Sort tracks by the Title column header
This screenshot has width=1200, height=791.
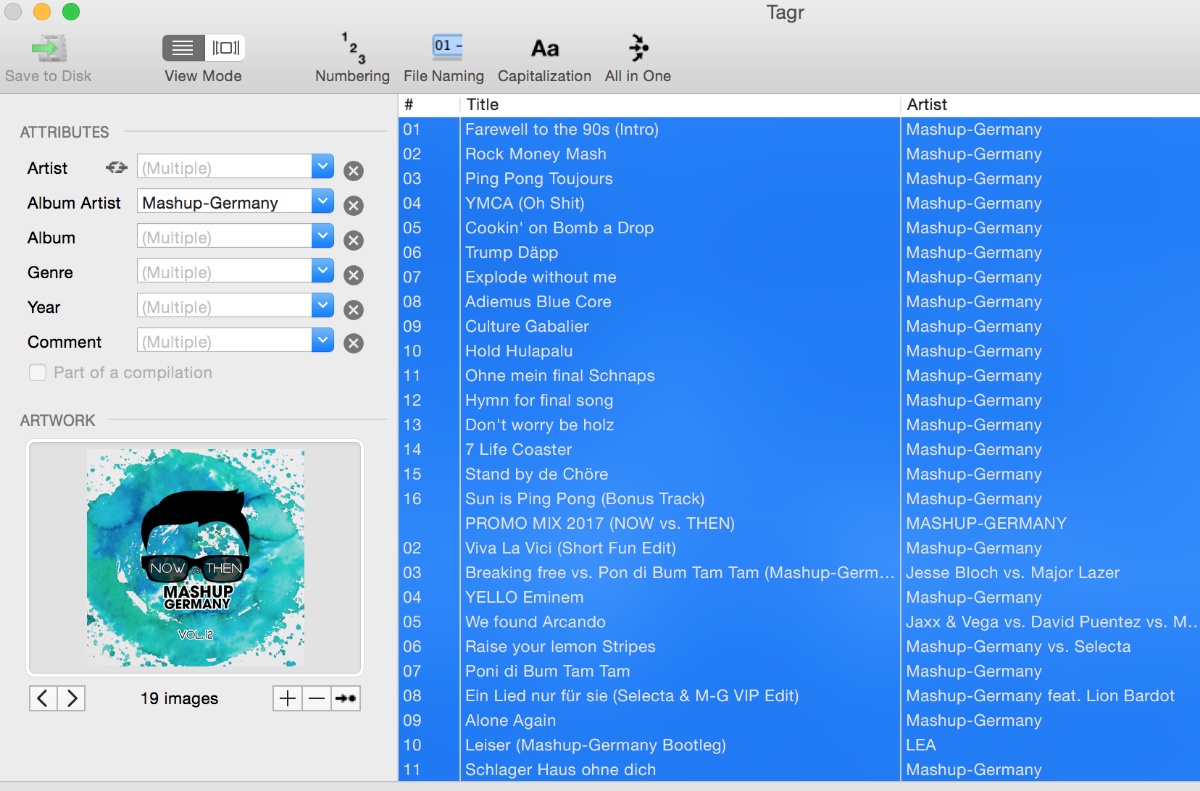[483, 104]
